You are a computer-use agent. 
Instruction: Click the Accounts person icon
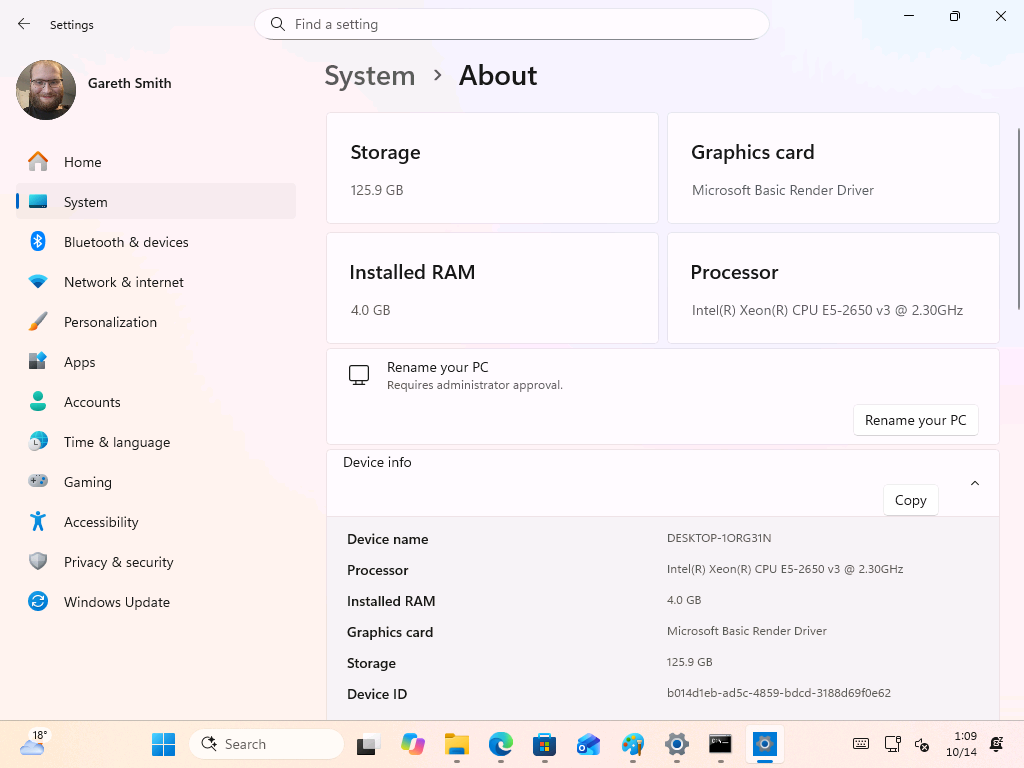click(38, 402)
